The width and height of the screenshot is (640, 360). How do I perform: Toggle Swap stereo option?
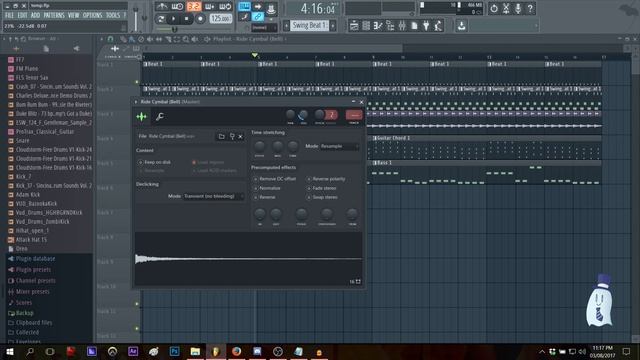pos(322,197)
